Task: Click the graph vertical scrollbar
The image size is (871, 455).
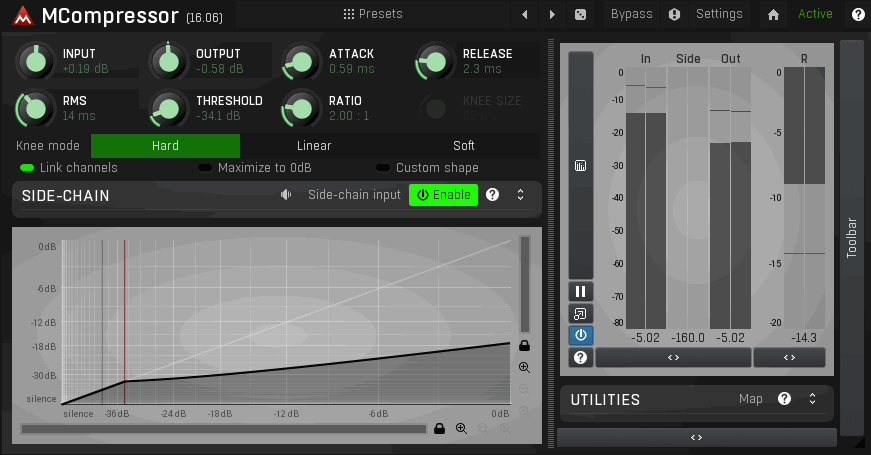Action: [x=524, y=284]
